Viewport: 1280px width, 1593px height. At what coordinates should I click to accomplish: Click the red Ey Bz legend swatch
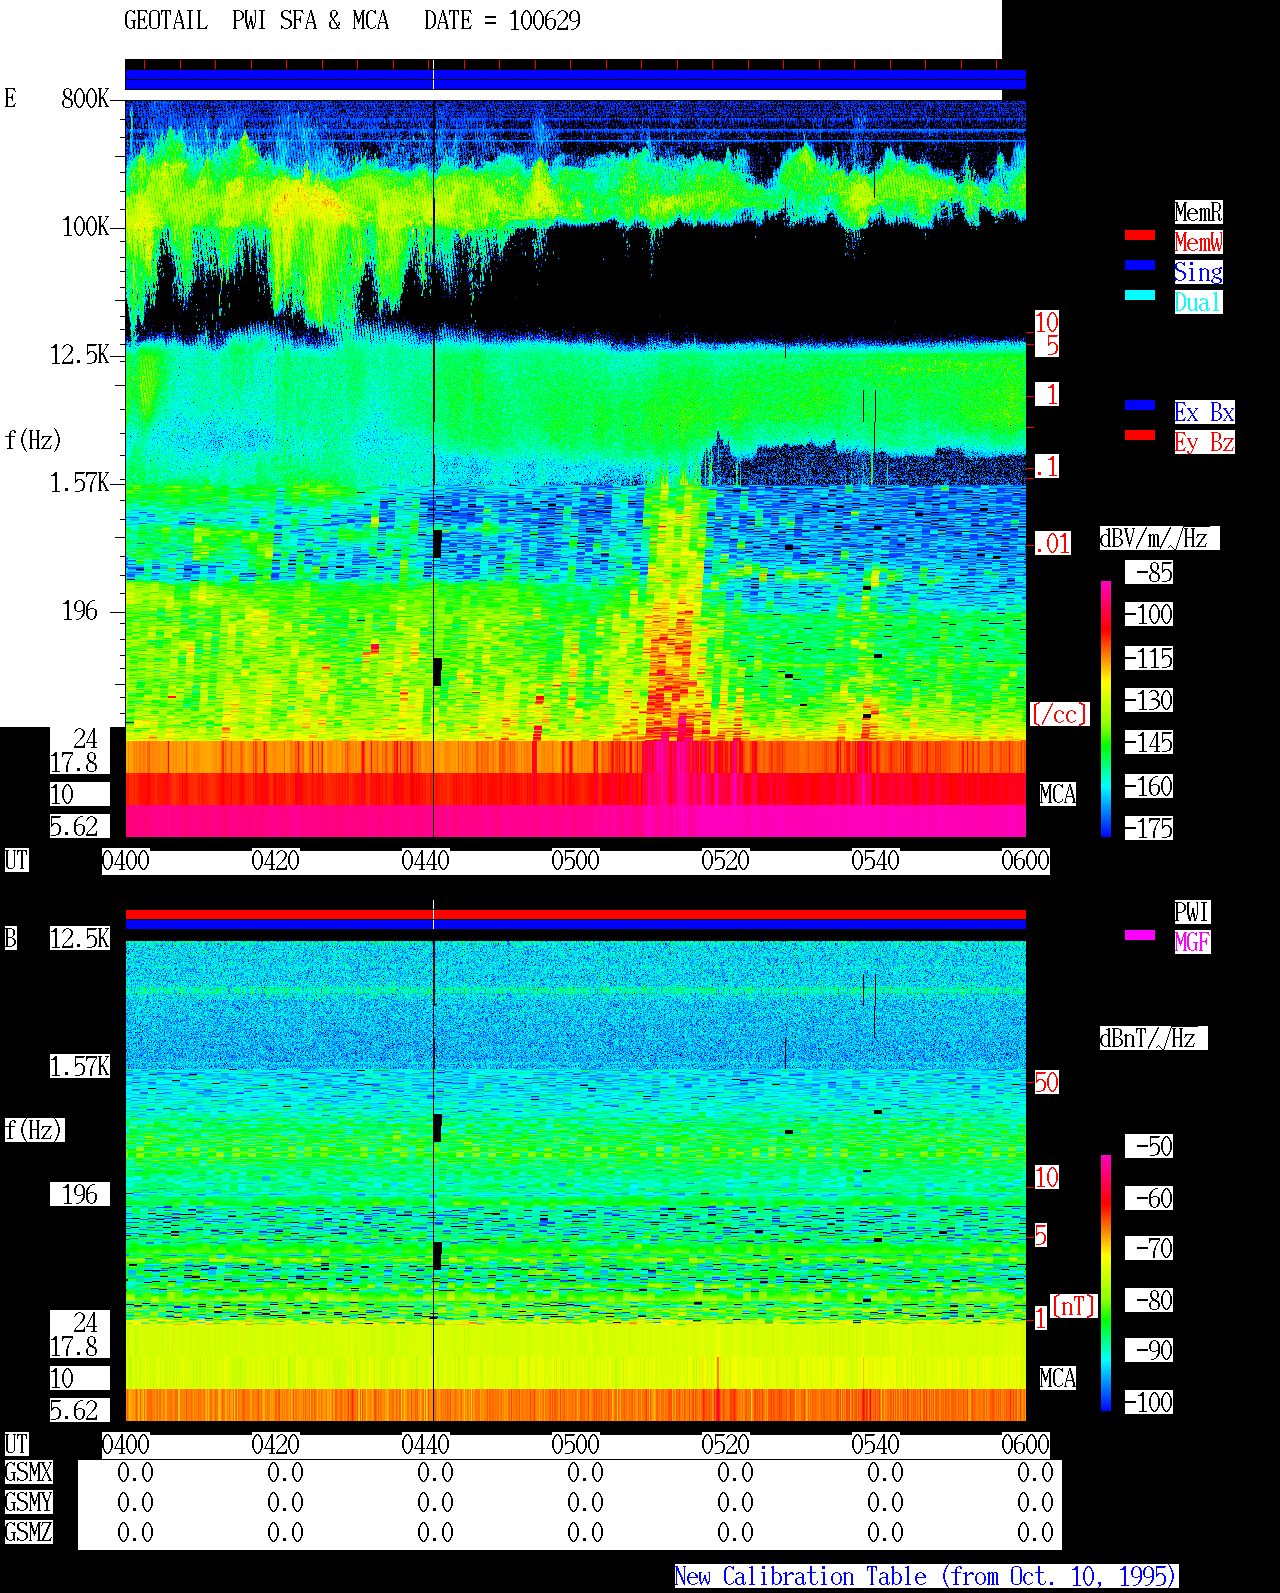pyautogui.click(x=1140, y=436)
